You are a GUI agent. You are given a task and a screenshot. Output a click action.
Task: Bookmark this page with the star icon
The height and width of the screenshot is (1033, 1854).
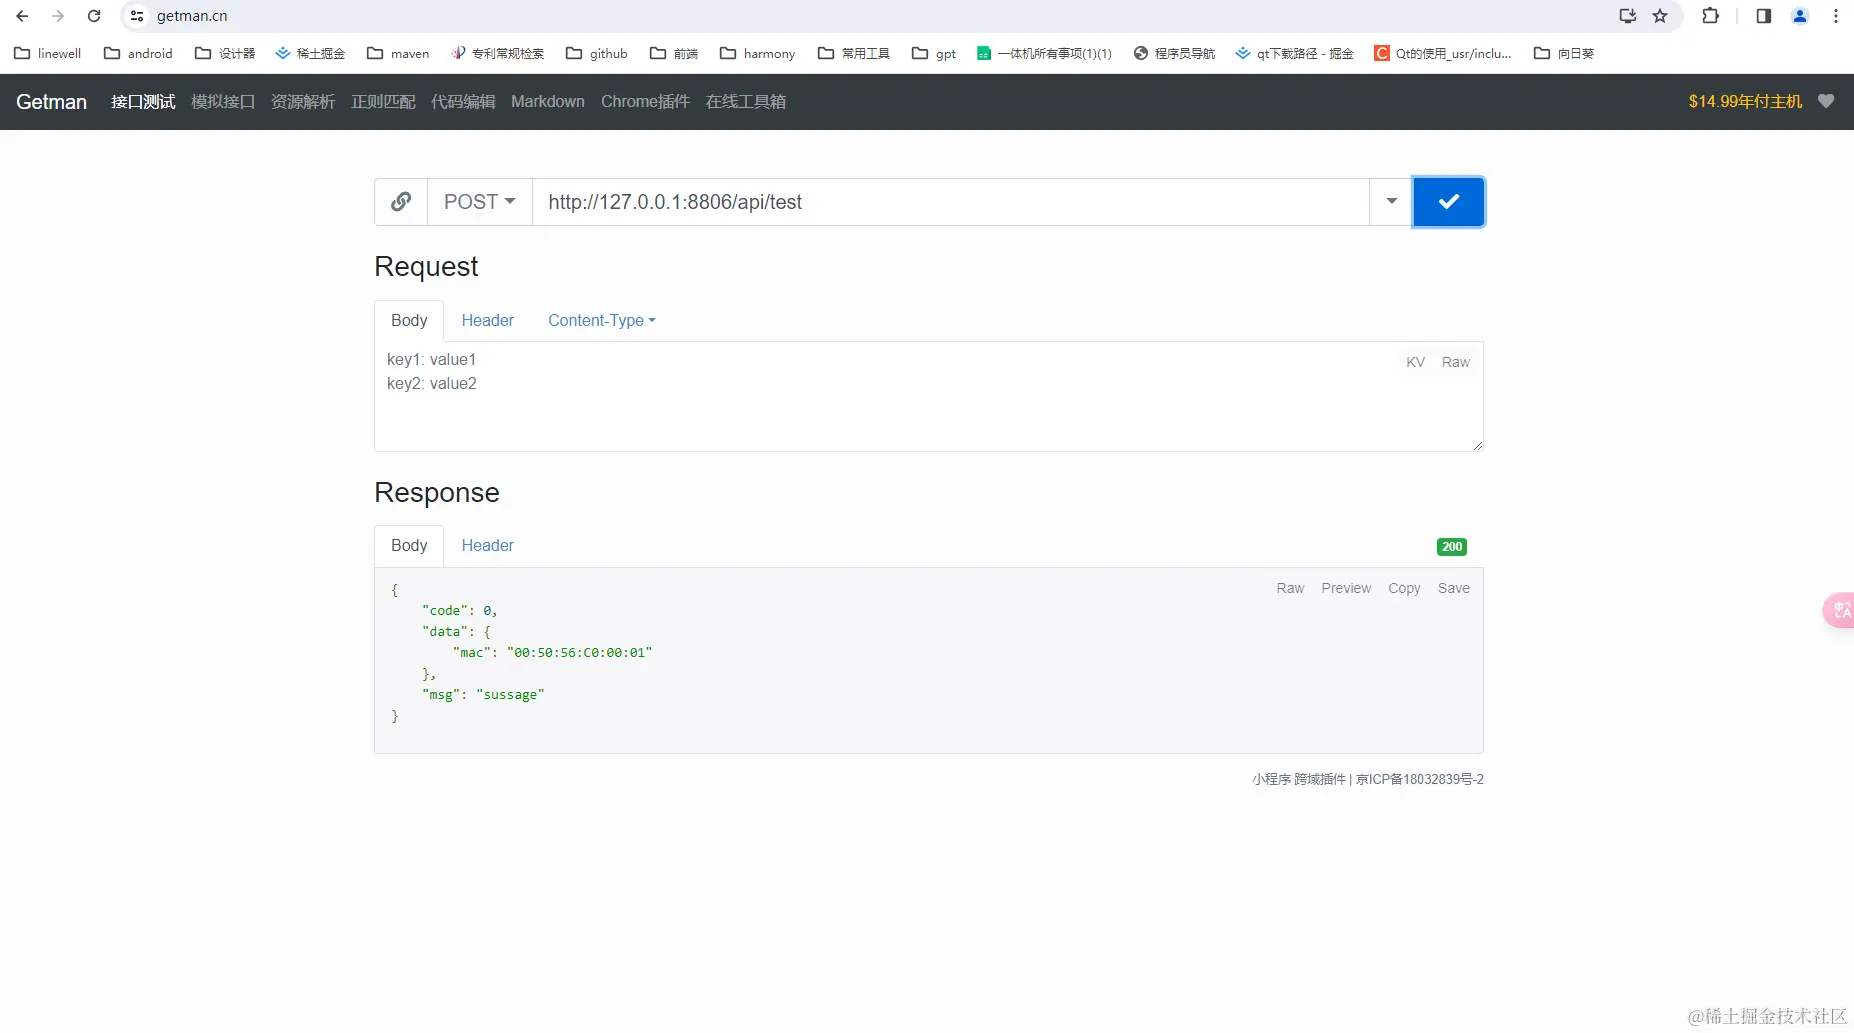[1660, 16]
